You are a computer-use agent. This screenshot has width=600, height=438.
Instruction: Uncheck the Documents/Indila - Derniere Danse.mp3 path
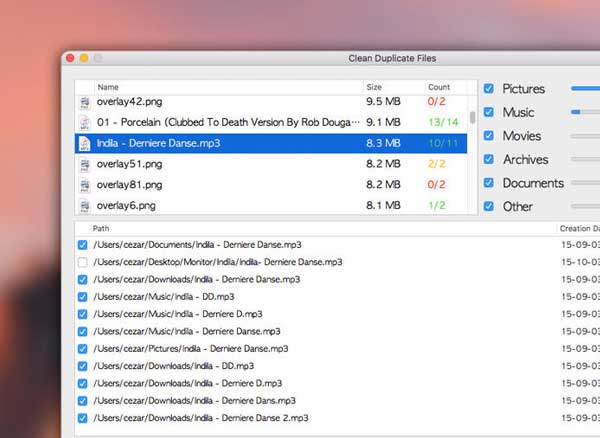82,245
